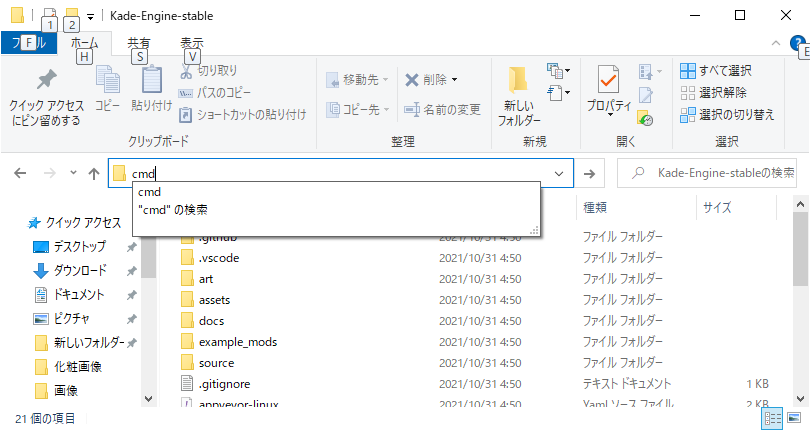Select the .vscode folder
Screen dimensions: 810x431
coord(219,258)
